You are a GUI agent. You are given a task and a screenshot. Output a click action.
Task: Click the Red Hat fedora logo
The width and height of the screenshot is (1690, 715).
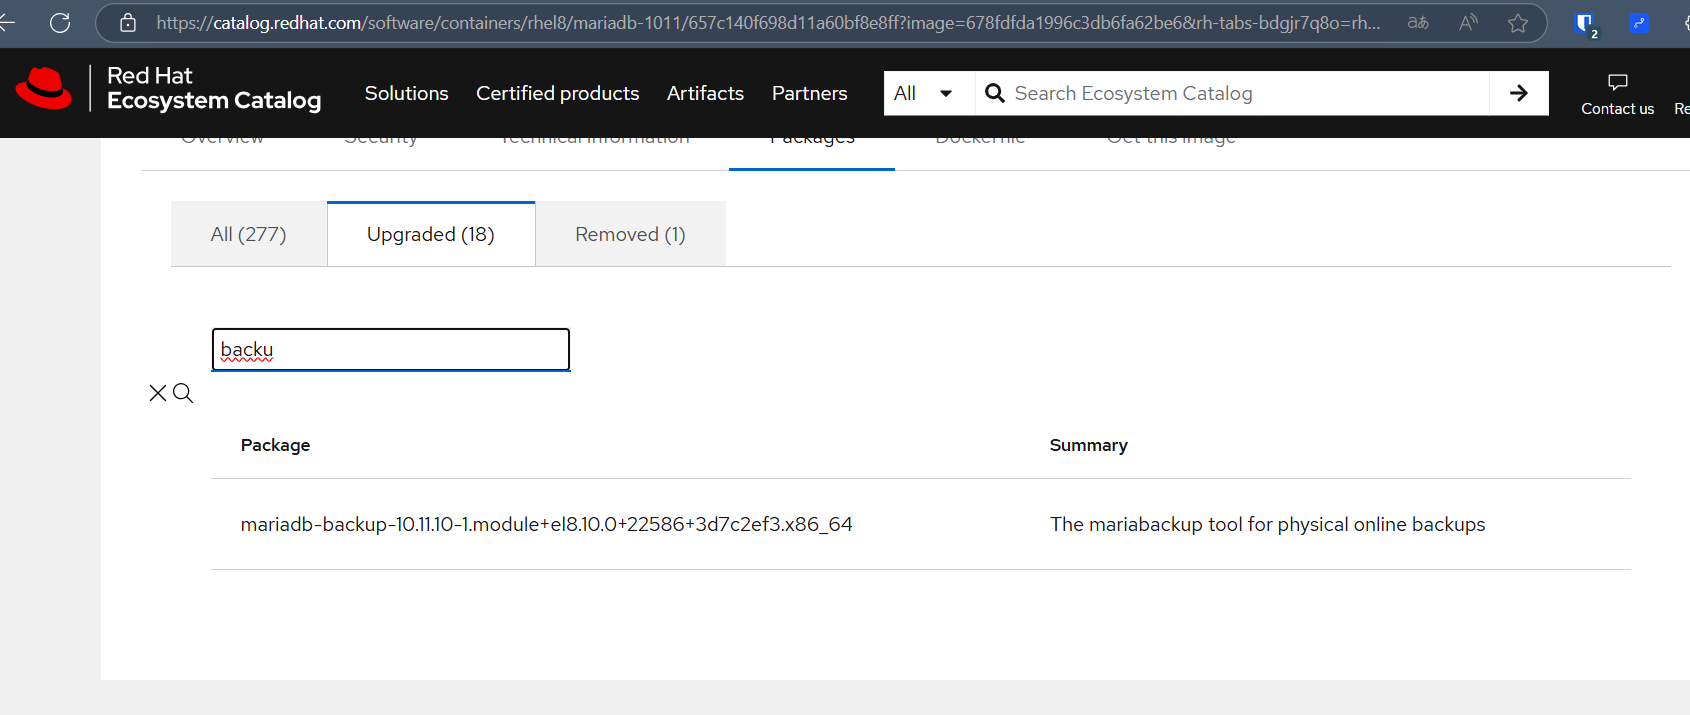click(44, 89)
